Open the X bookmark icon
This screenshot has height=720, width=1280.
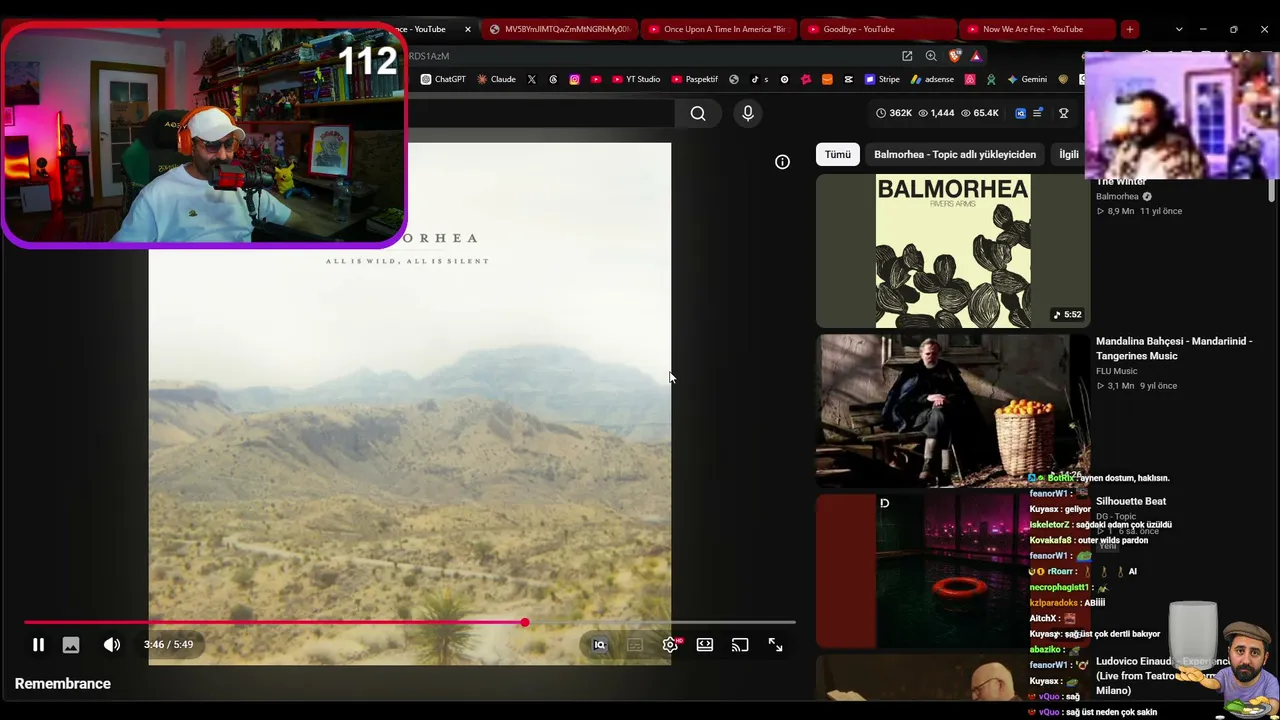tap(531, 79)
